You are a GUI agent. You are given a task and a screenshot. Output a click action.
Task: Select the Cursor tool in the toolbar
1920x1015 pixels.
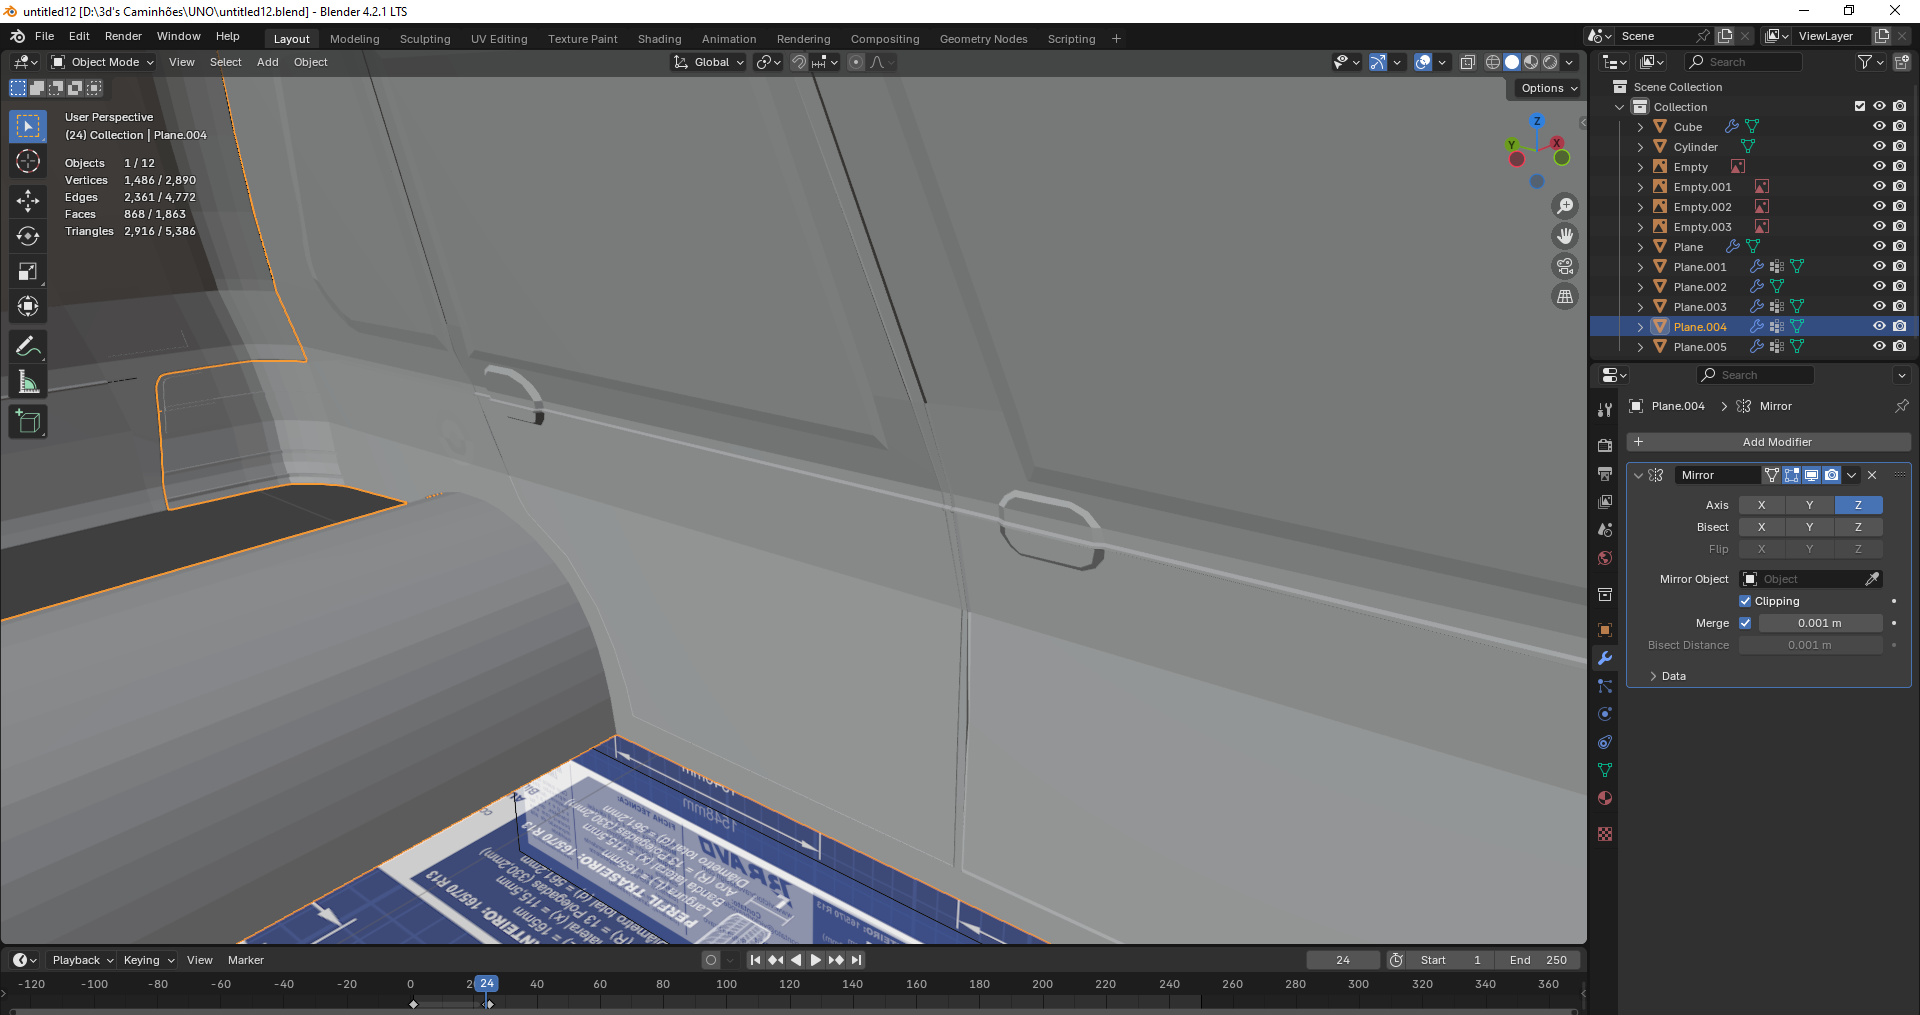click(x=28, y=162)
